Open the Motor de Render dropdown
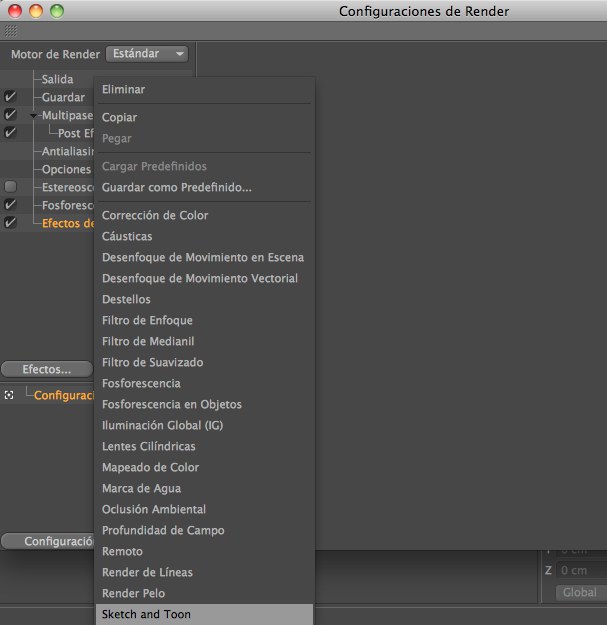The height and width of the screenshot is (625, 607). point(147,54)
